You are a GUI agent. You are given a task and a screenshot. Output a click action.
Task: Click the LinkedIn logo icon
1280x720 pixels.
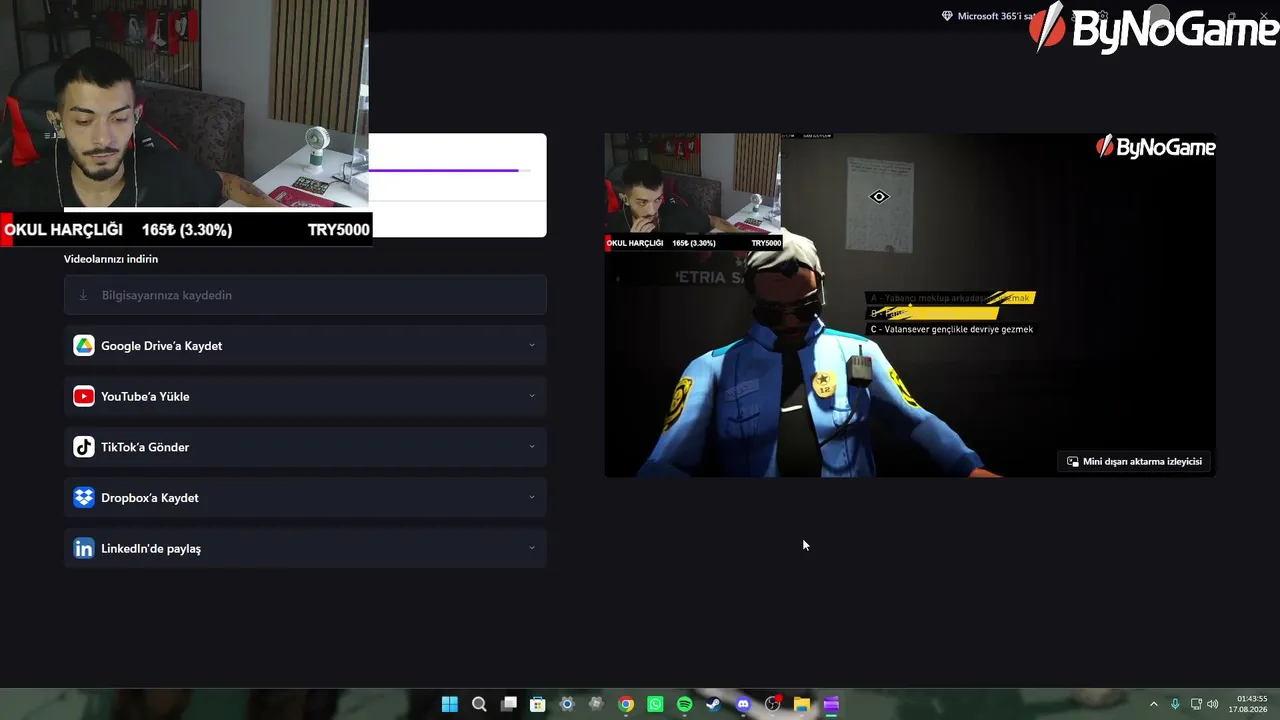[84, 549]
